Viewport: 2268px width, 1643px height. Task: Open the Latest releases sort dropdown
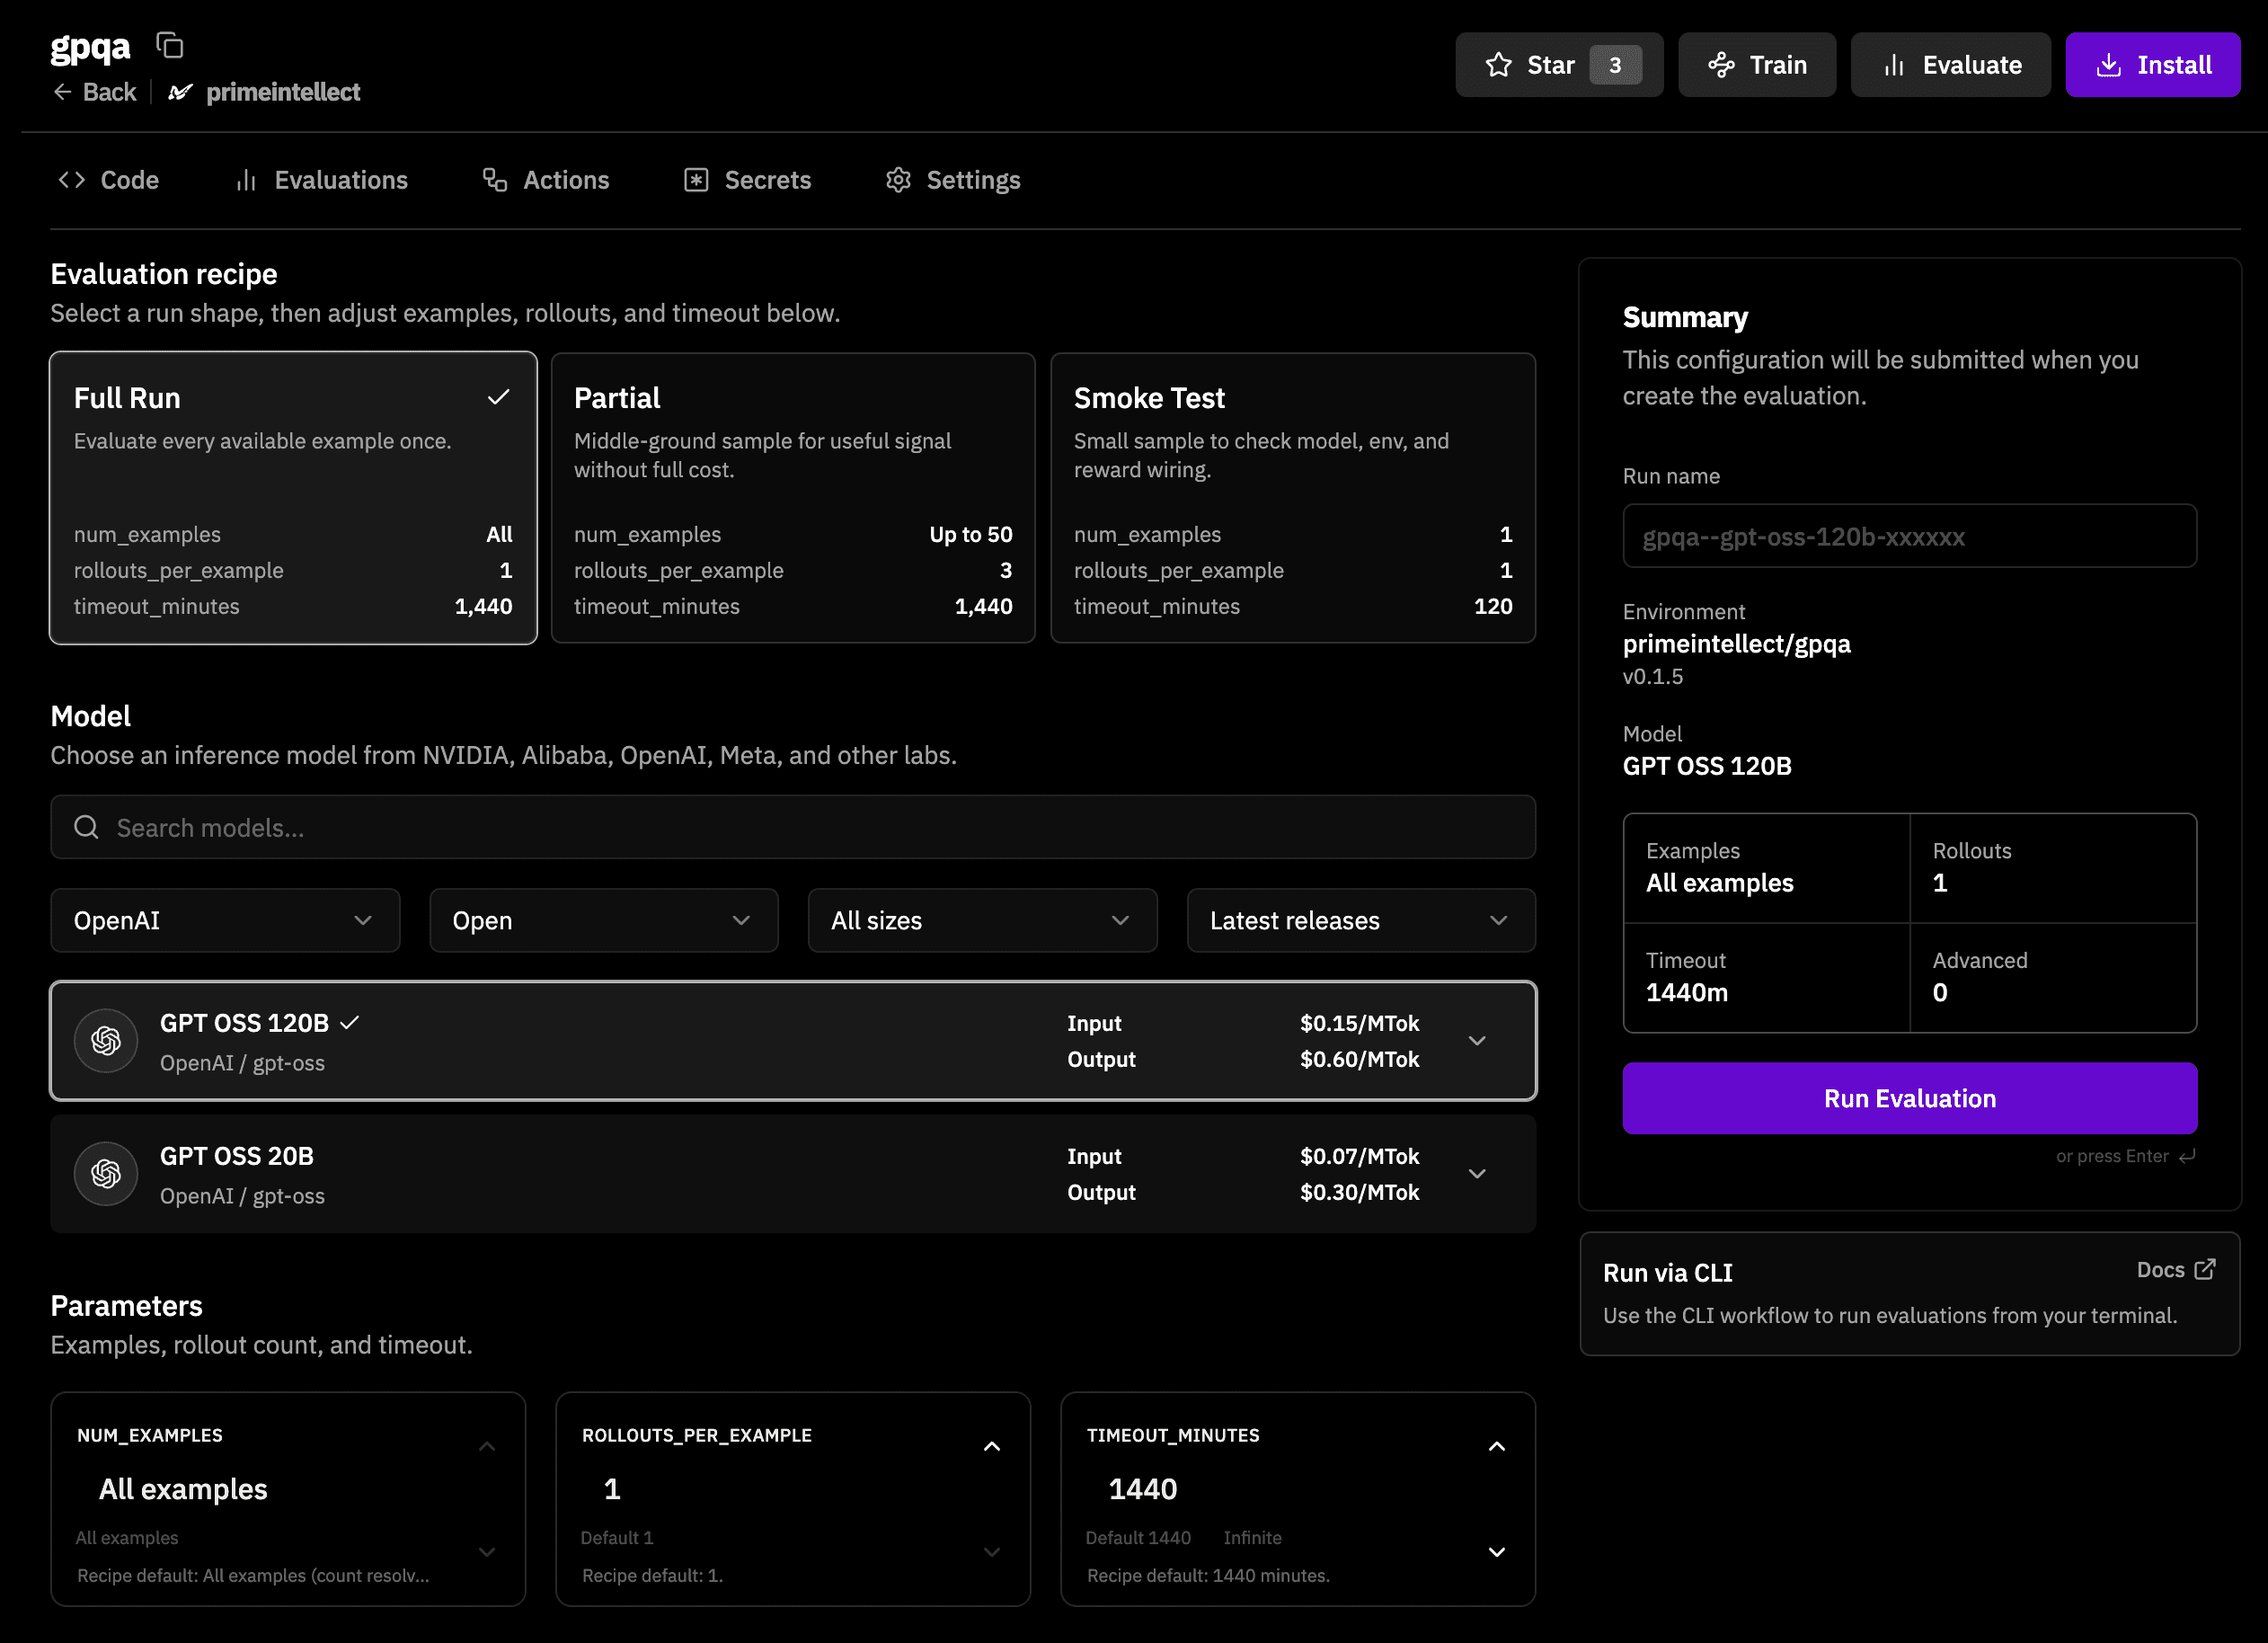(x=1361, y=920)
